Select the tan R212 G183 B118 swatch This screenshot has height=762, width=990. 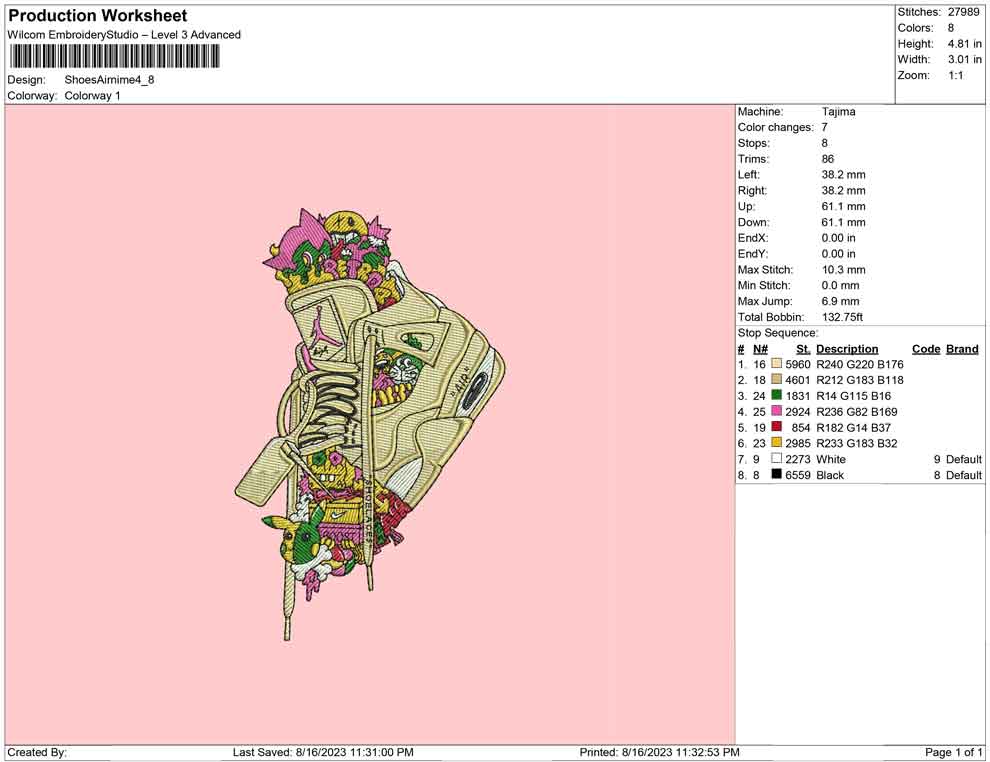point(776,381)
